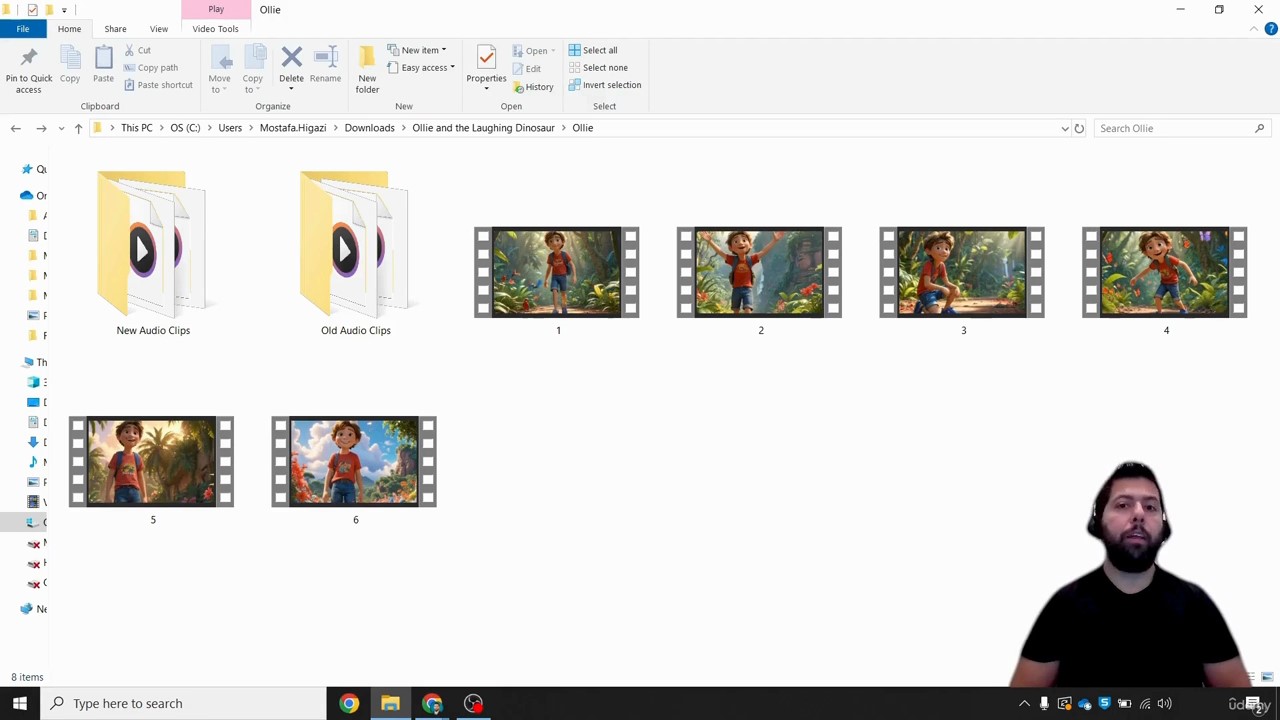1280x720 pixels.
Task: Click the Play contextual tab
Action: pos(216,9)
